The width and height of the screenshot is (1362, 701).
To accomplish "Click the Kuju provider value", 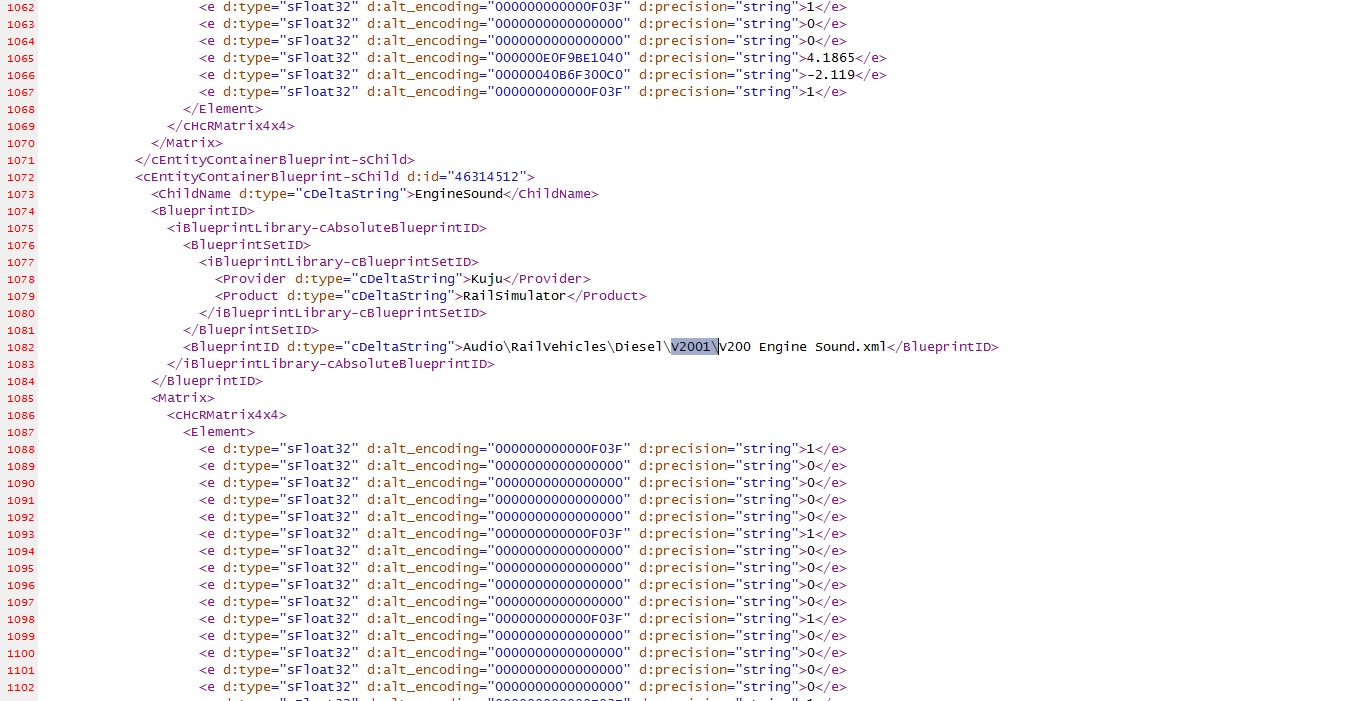I will (487, 279).
